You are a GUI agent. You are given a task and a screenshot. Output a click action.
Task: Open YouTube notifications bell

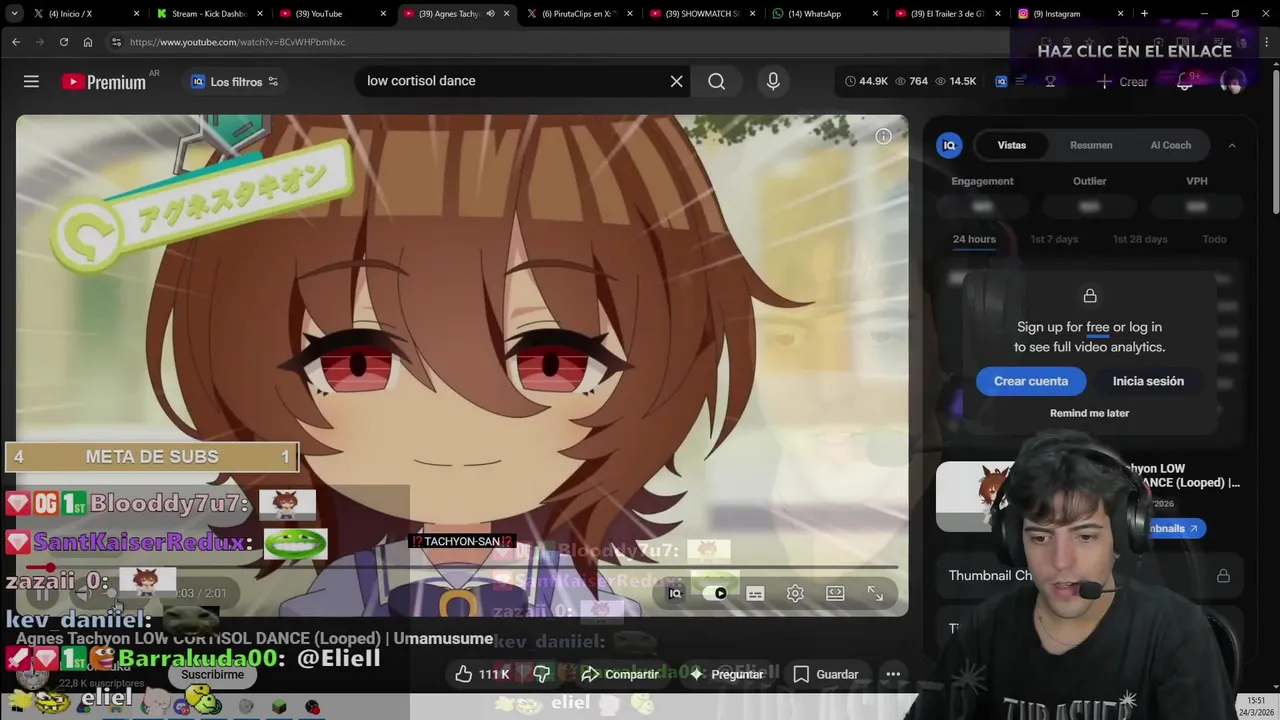coord(1185,82)
